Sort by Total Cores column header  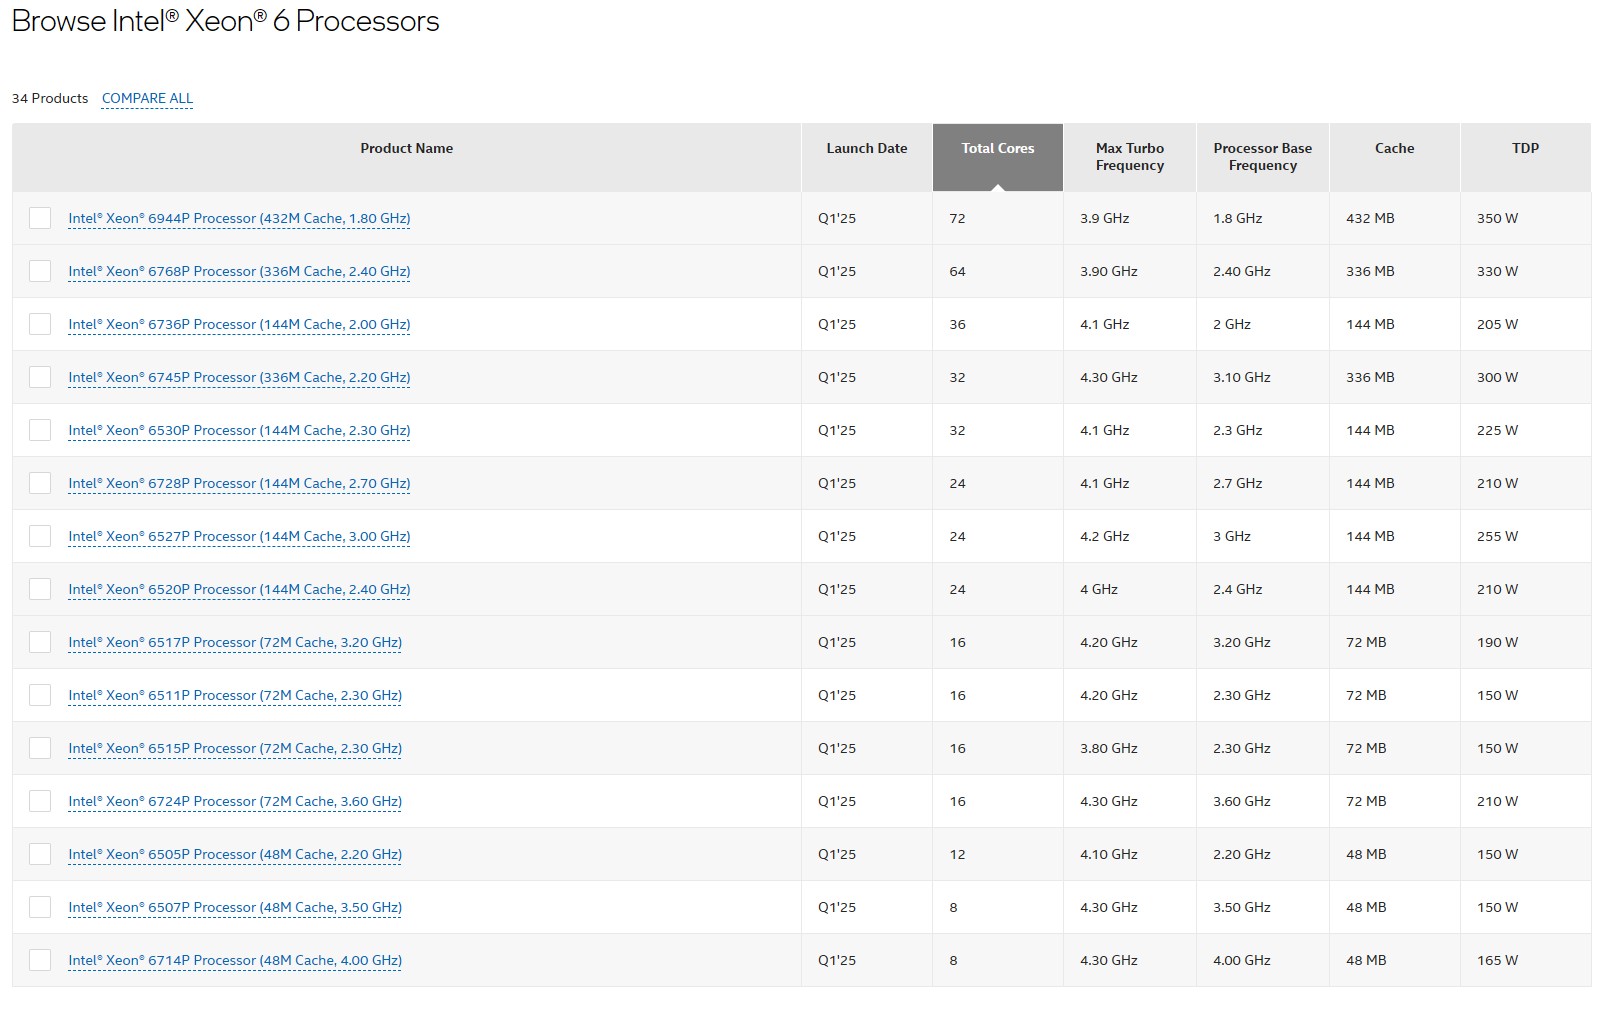click(997, 148)
